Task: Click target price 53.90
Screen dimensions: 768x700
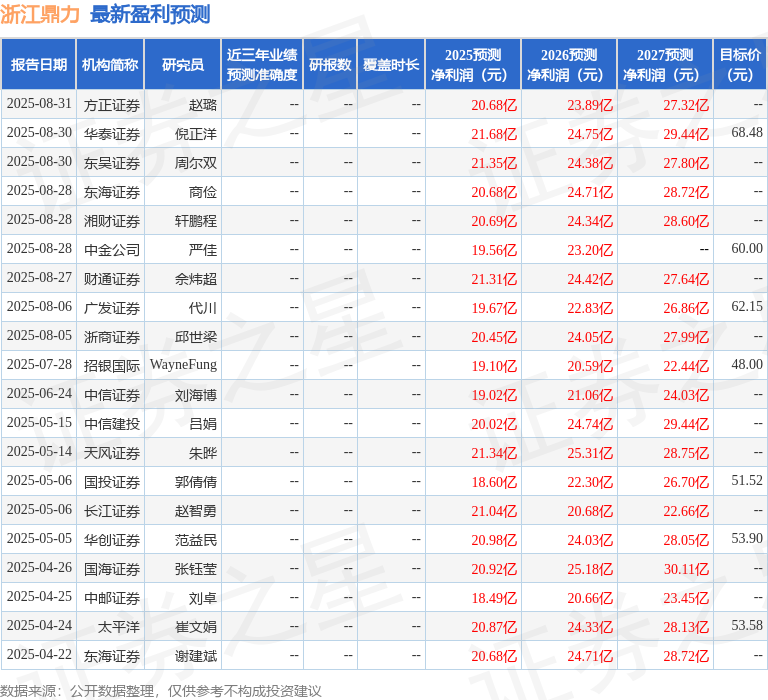Action: pyautogui.click(x=747, y=538)
